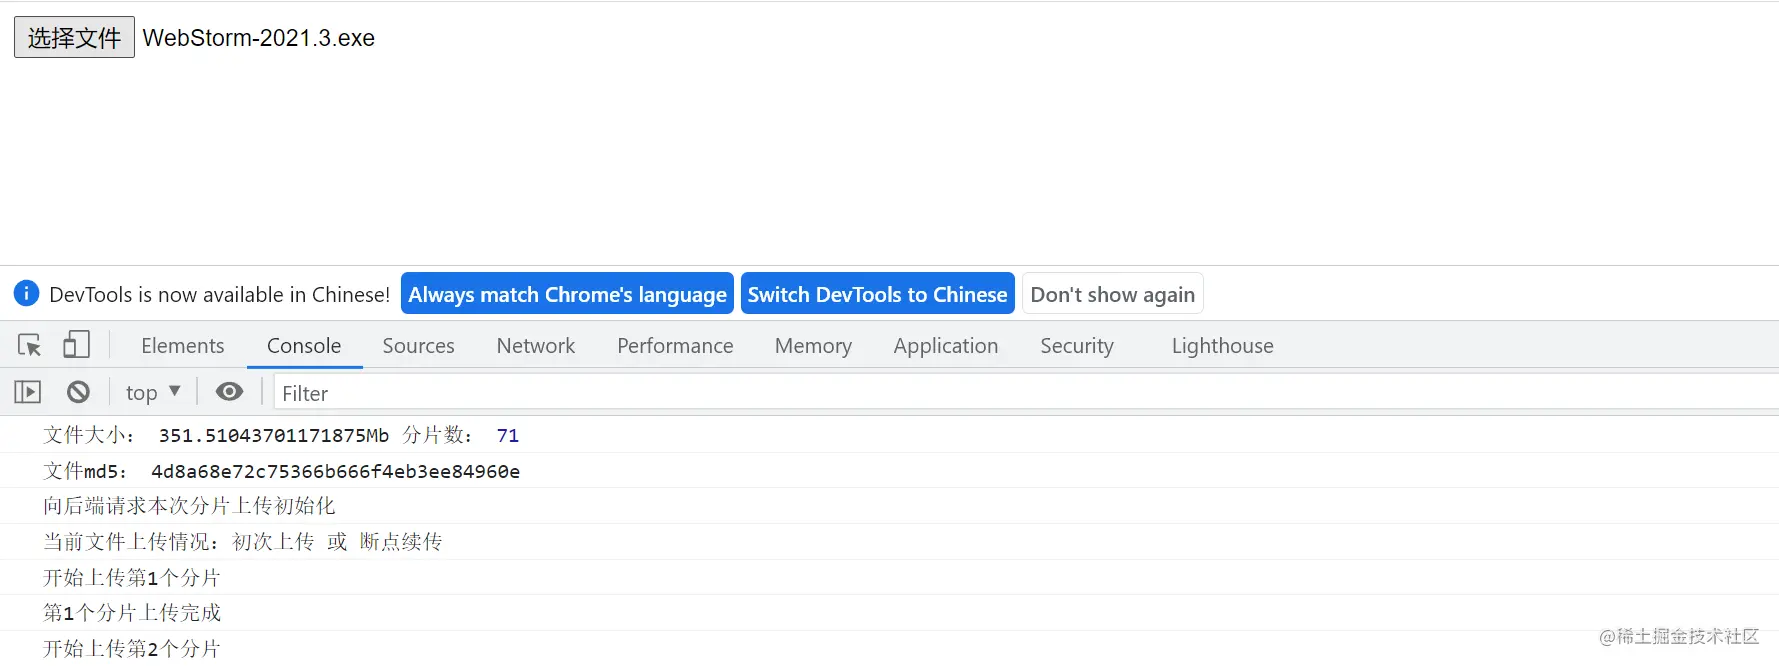Click the live expression eye icon
The image size is (1779, 666).
tap(229, 391)
